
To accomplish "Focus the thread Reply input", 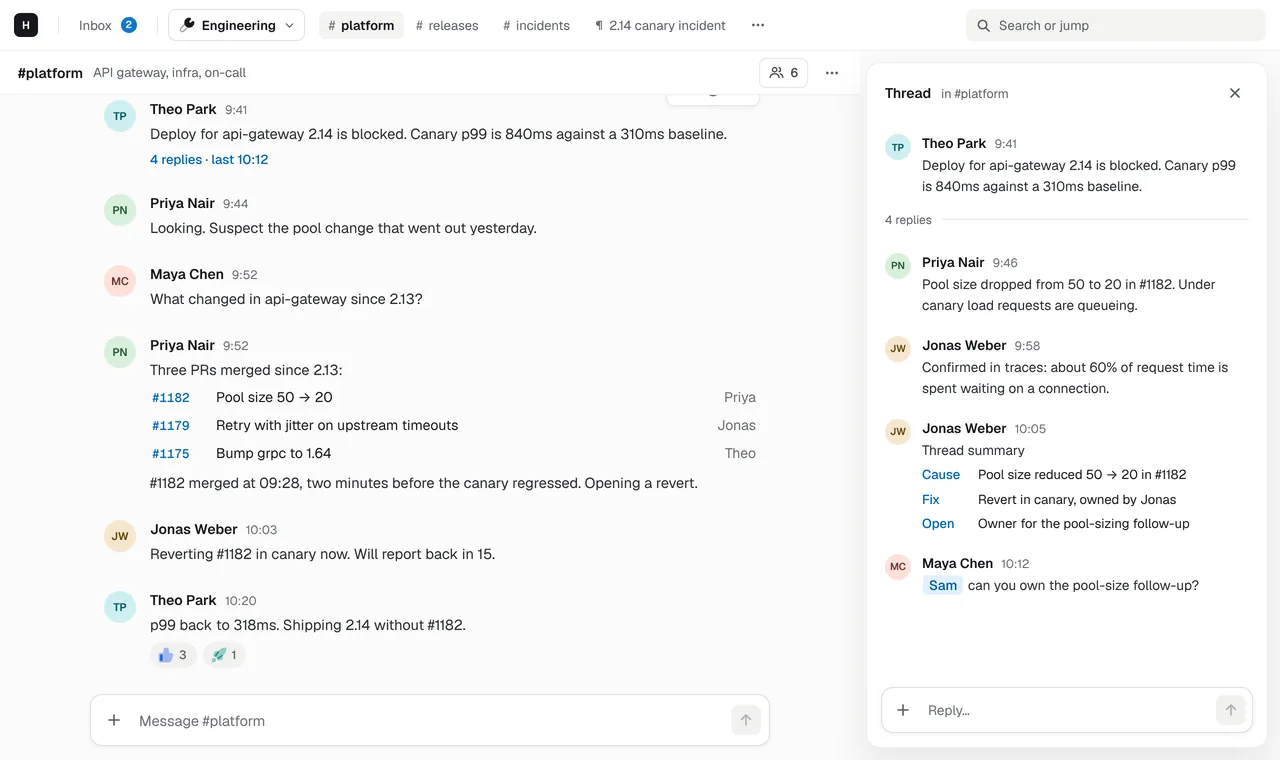I will click(1066, 710).
